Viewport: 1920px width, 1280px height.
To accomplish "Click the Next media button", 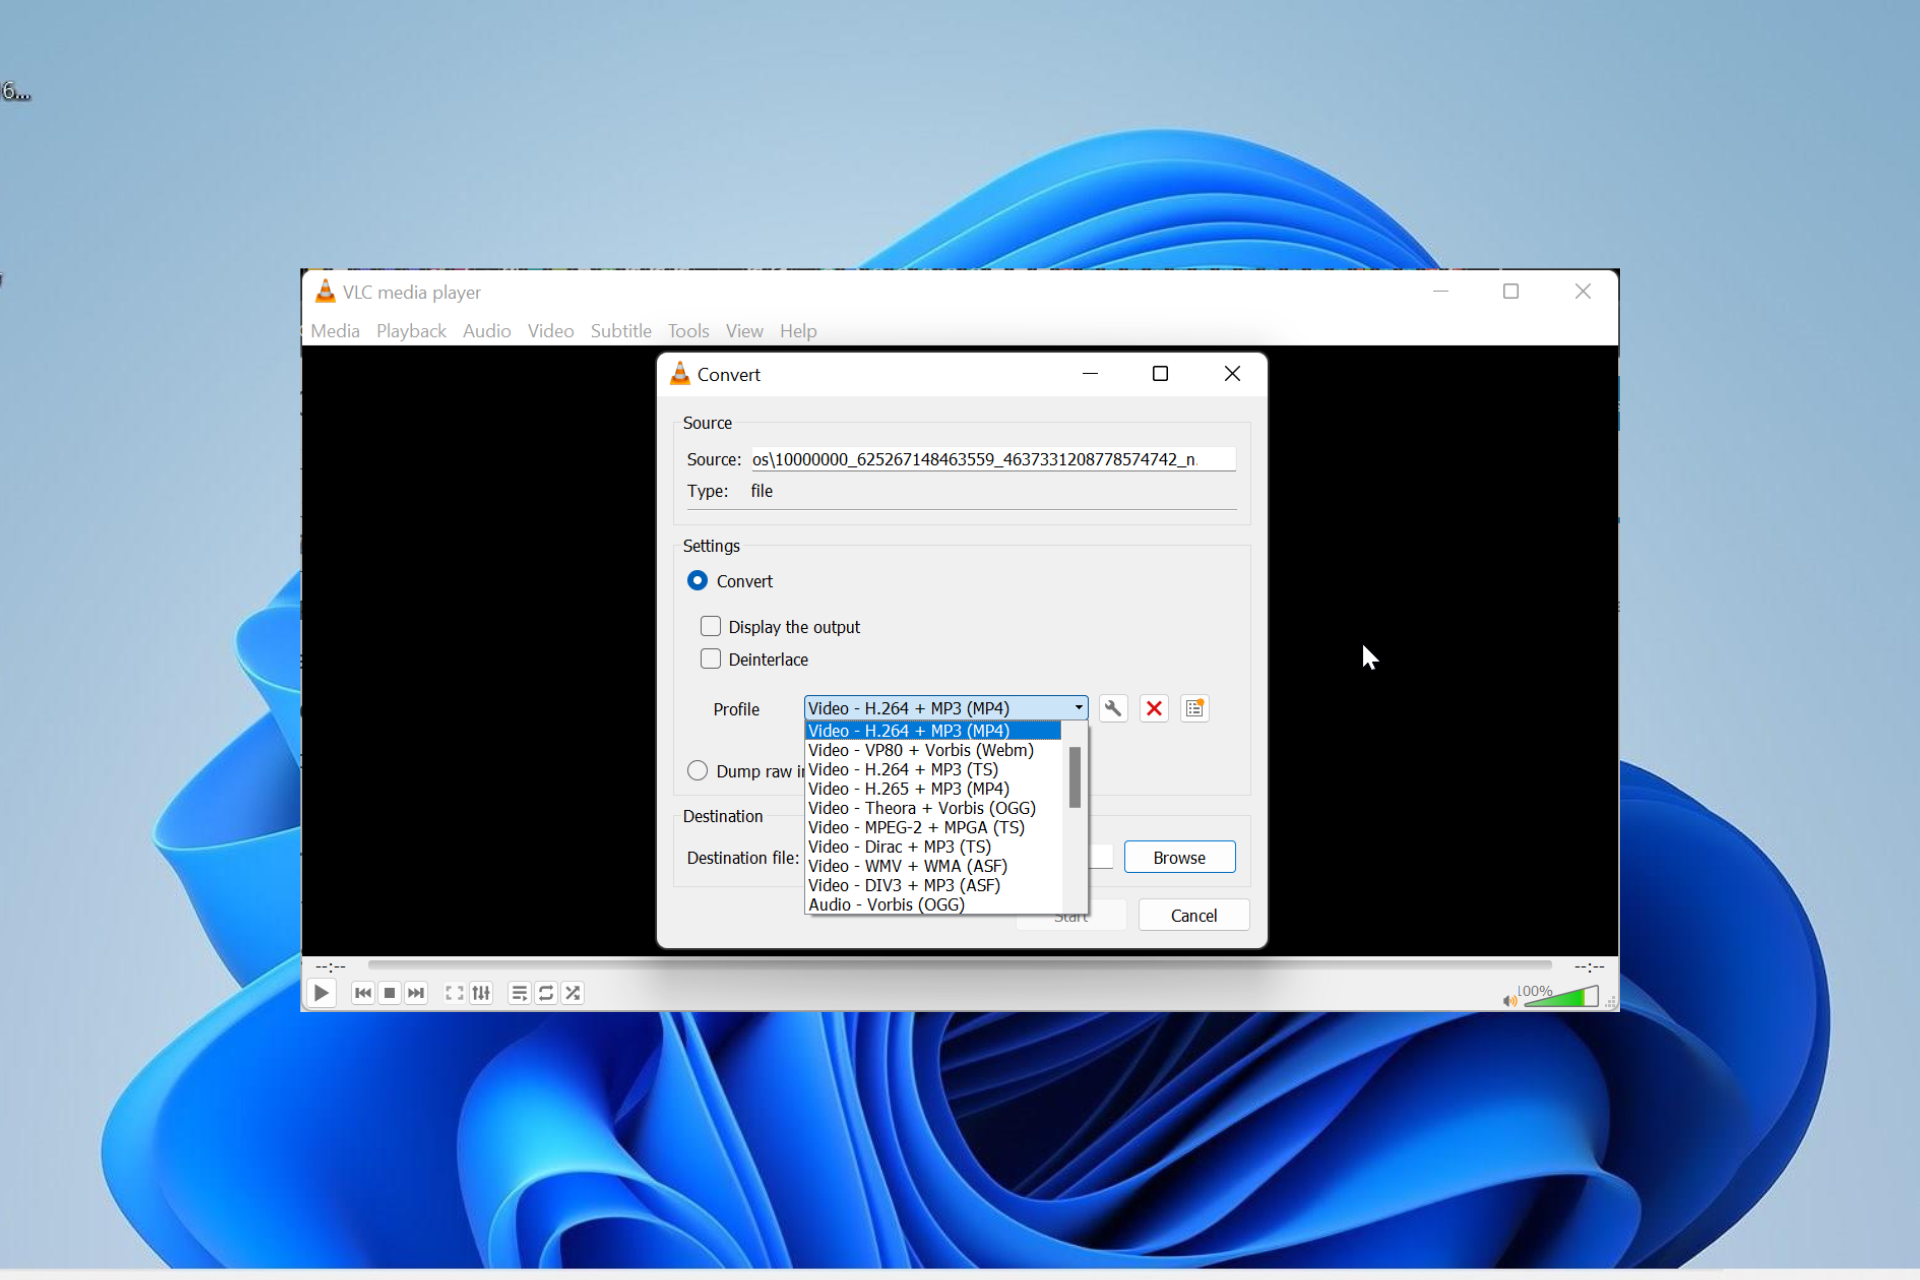I will coord(416,993).
